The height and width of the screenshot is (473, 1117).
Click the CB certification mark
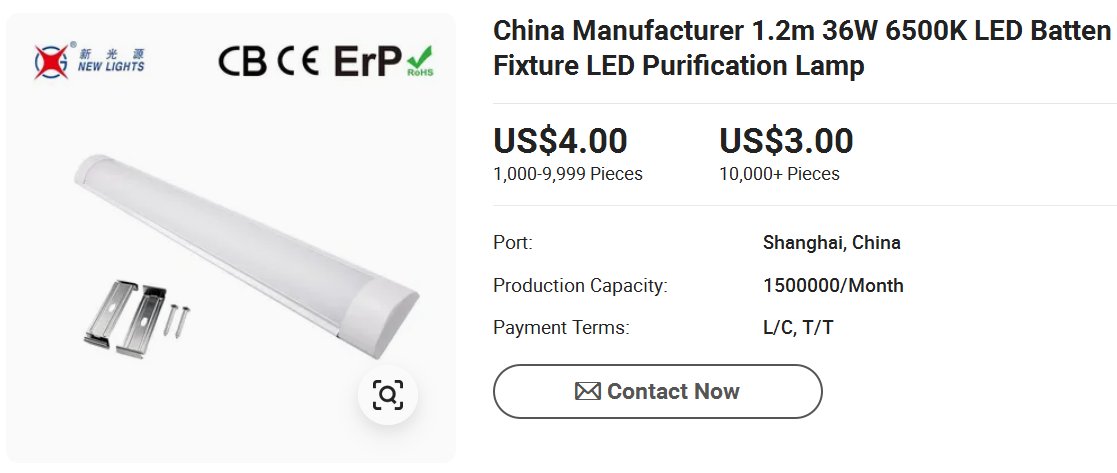point(243,62)
